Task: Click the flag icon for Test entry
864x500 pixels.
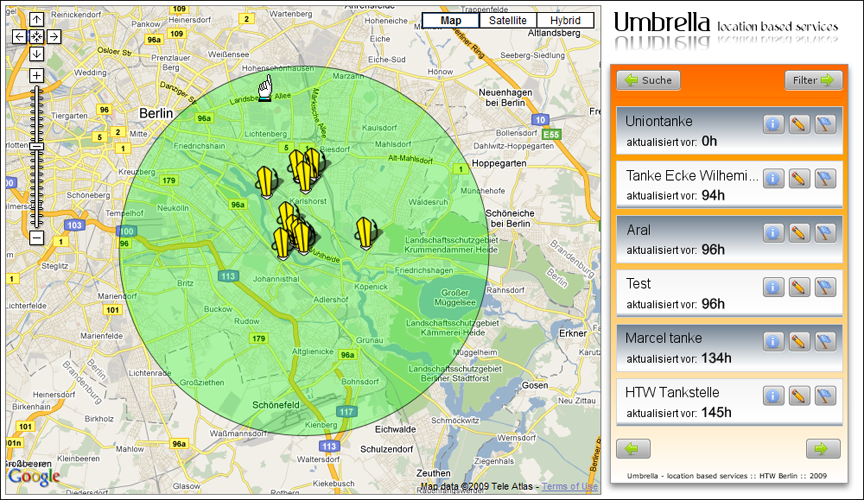Action: [x=825, y=287]
